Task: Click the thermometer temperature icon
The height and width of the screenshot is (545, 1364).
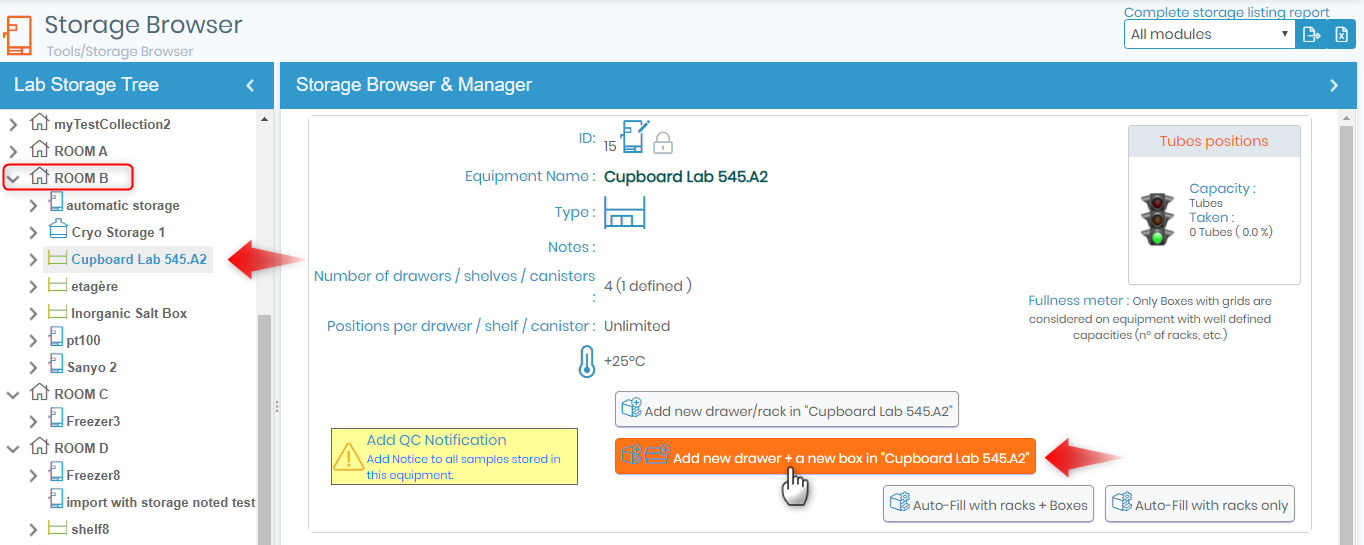Action: click(587, 361)
